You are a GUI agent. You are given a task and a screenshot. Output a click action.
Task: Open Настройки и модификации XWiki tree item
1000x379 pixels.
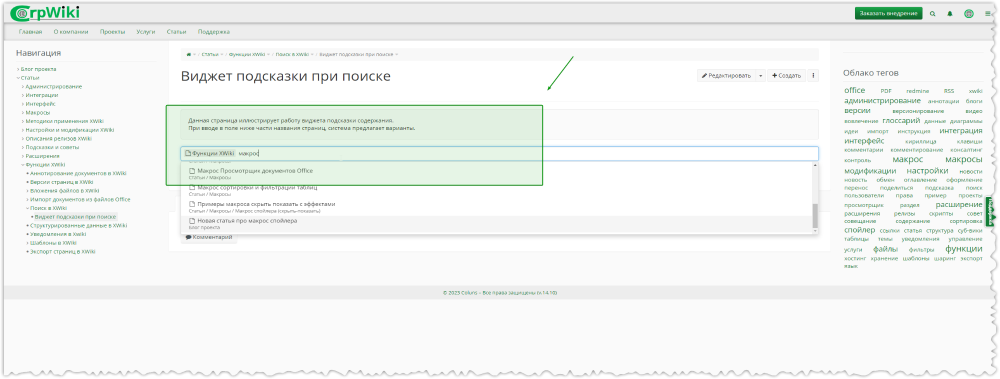pos(70,130)
